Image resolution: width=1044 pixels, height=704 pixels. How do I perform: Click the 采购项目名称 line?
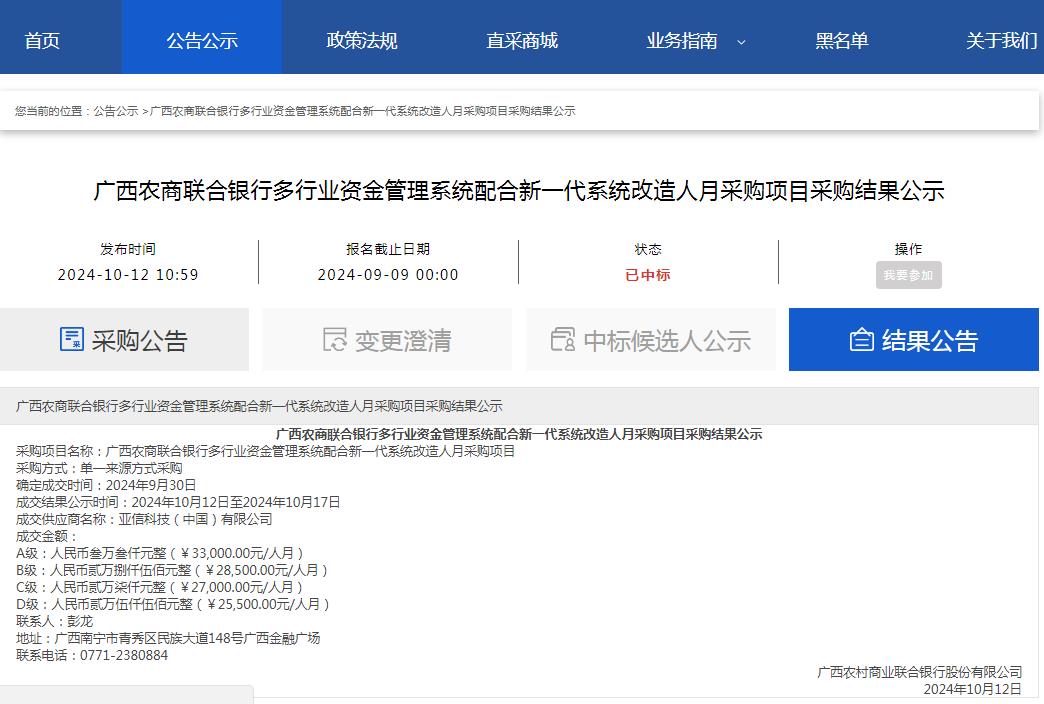(x=265, y=451)
